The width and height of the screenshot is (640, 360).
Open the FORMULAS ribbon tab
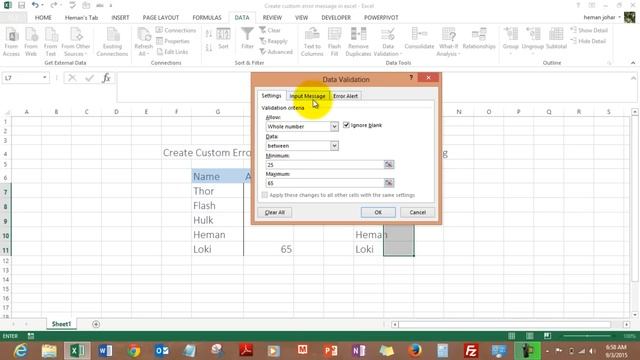(207, 18)
